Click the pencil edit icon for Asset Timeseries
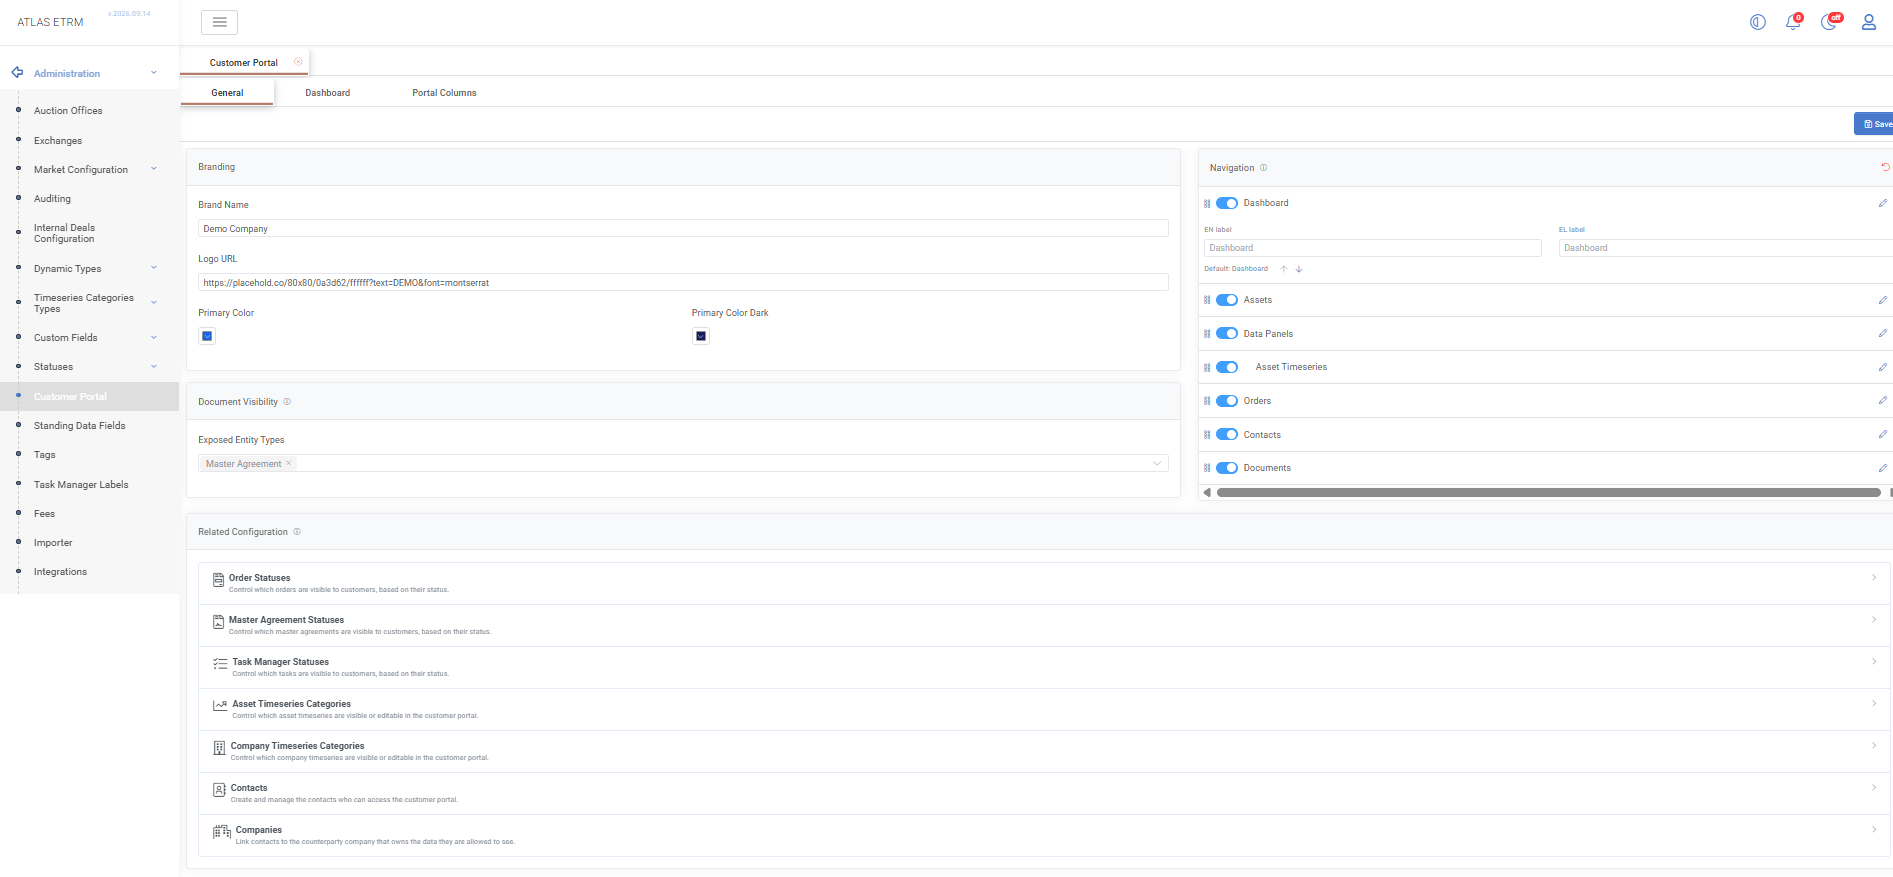Screen dimensions: 1893x877 [1882, 367]
